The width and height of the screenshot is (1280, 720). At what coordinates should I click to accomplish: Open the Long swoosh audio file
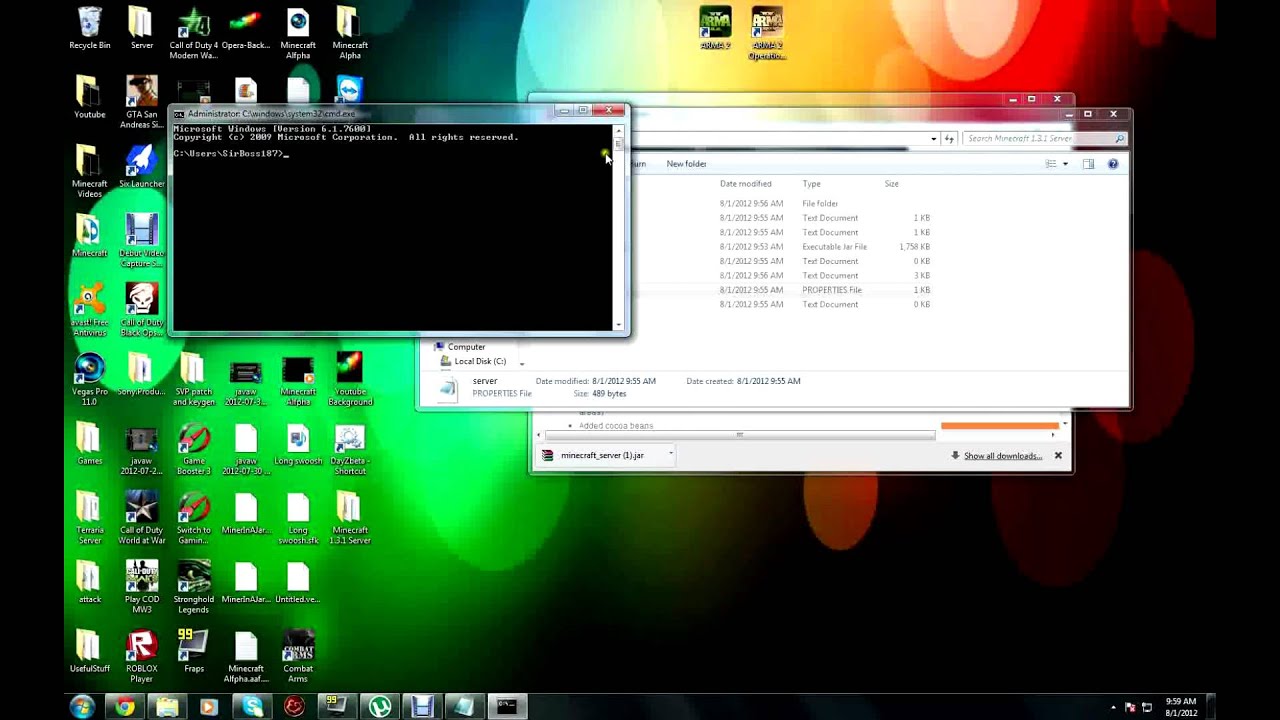tap(297, 444)
